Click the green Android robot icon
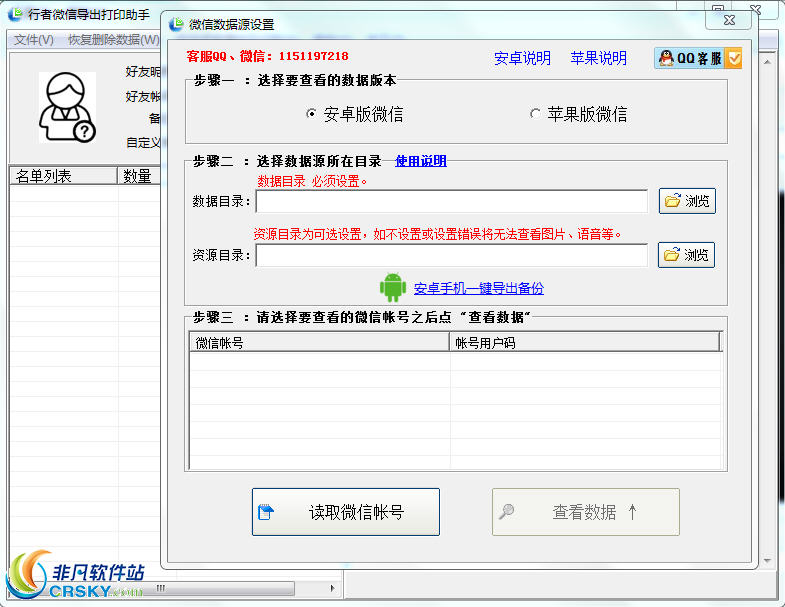Screen dimensions: 785x607 click(x=393, y=287)
